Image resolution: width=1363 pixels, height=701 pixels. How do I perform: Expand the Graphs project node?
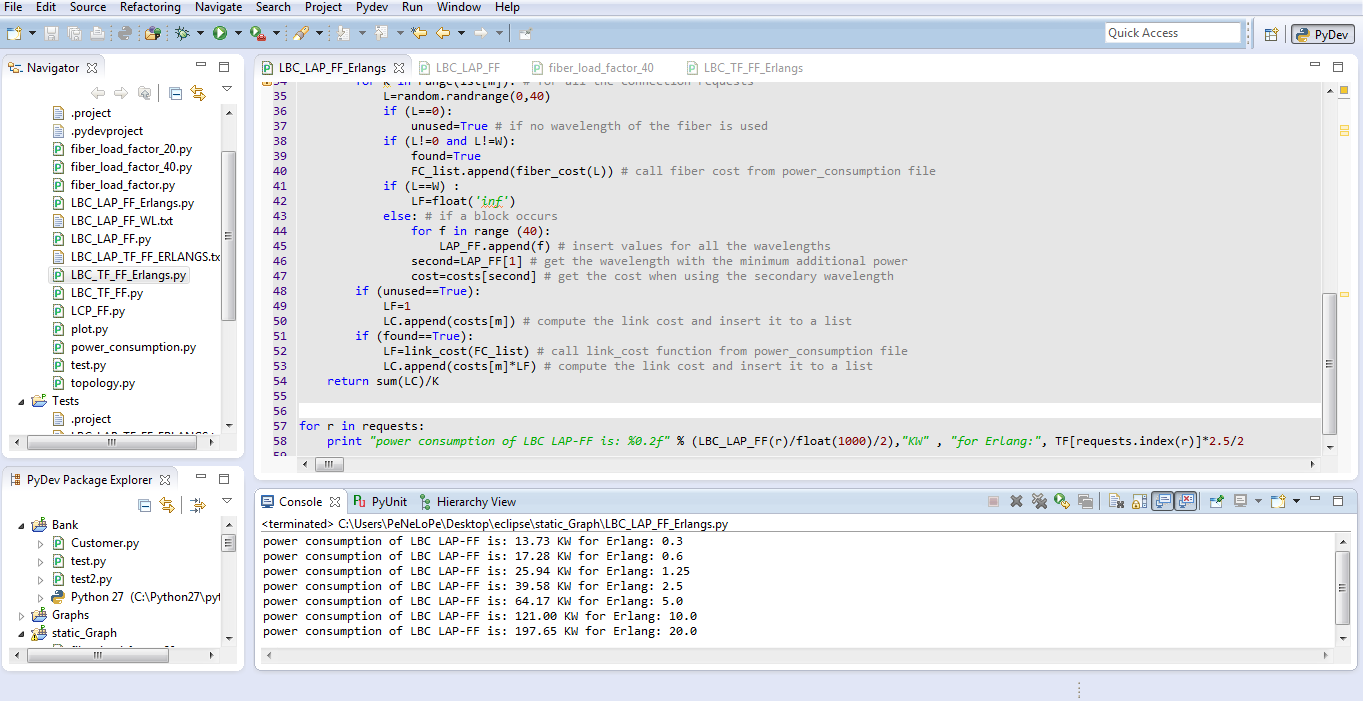(x=22, y=615)
